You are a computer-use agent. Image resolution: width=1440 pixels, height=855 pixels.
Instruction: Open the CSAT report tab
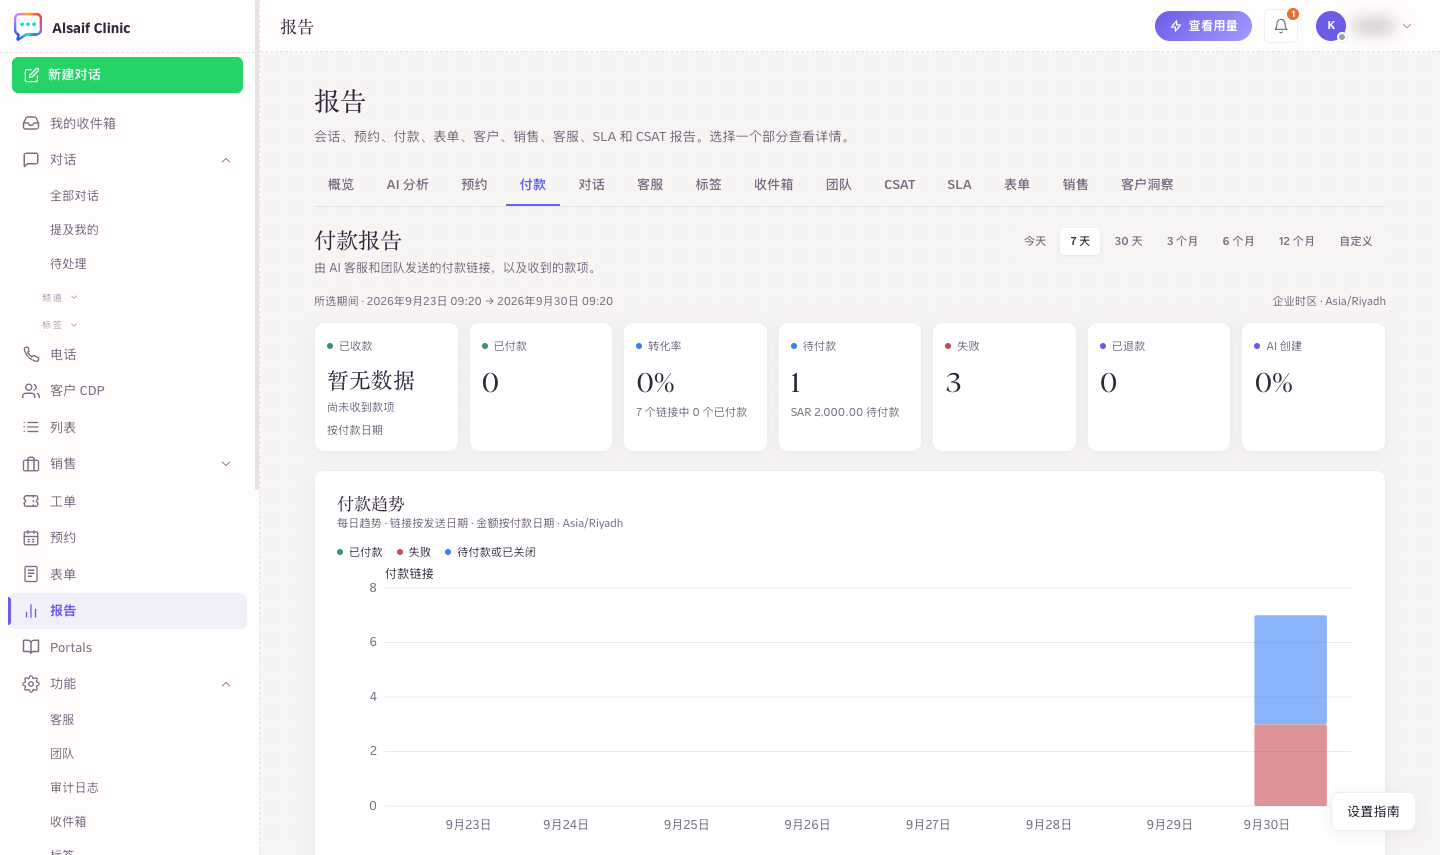(x=900, y=185)
